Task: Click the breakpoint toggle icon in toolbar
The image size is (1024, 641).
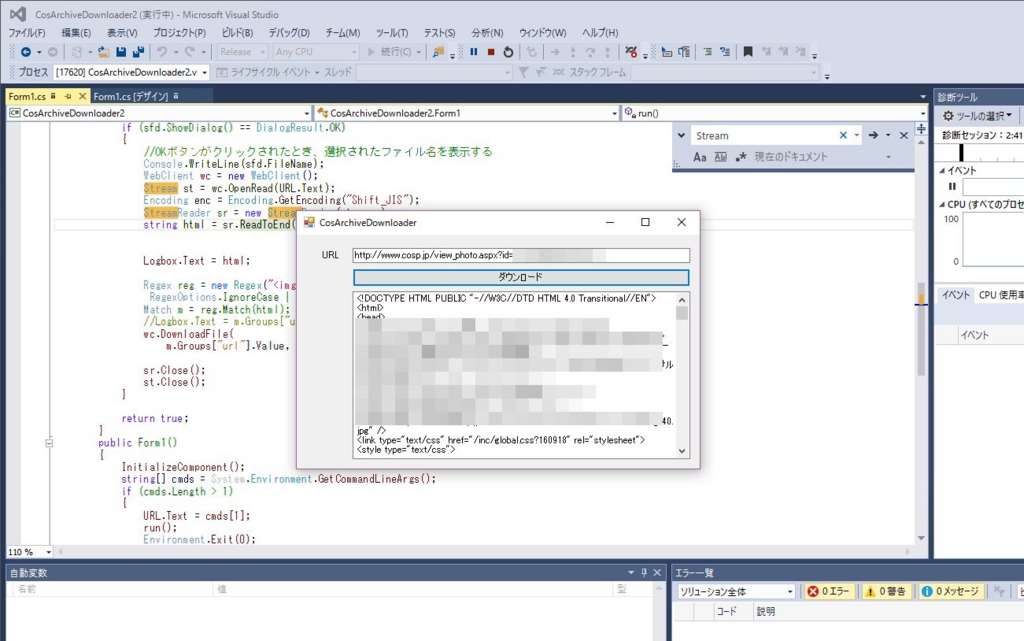Action: (x=631, y=52)
